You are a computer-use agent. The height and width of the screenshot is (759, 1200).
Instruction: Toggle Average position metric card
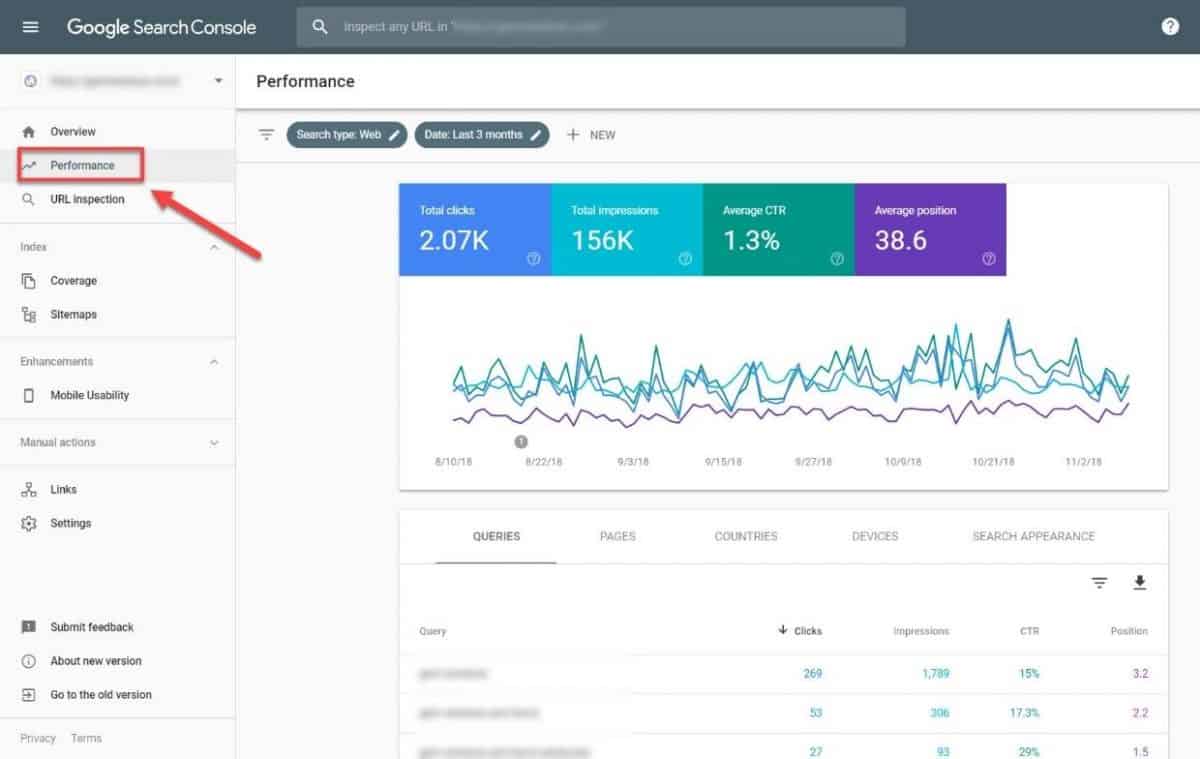pyautogui.click(x=931, y=230)
